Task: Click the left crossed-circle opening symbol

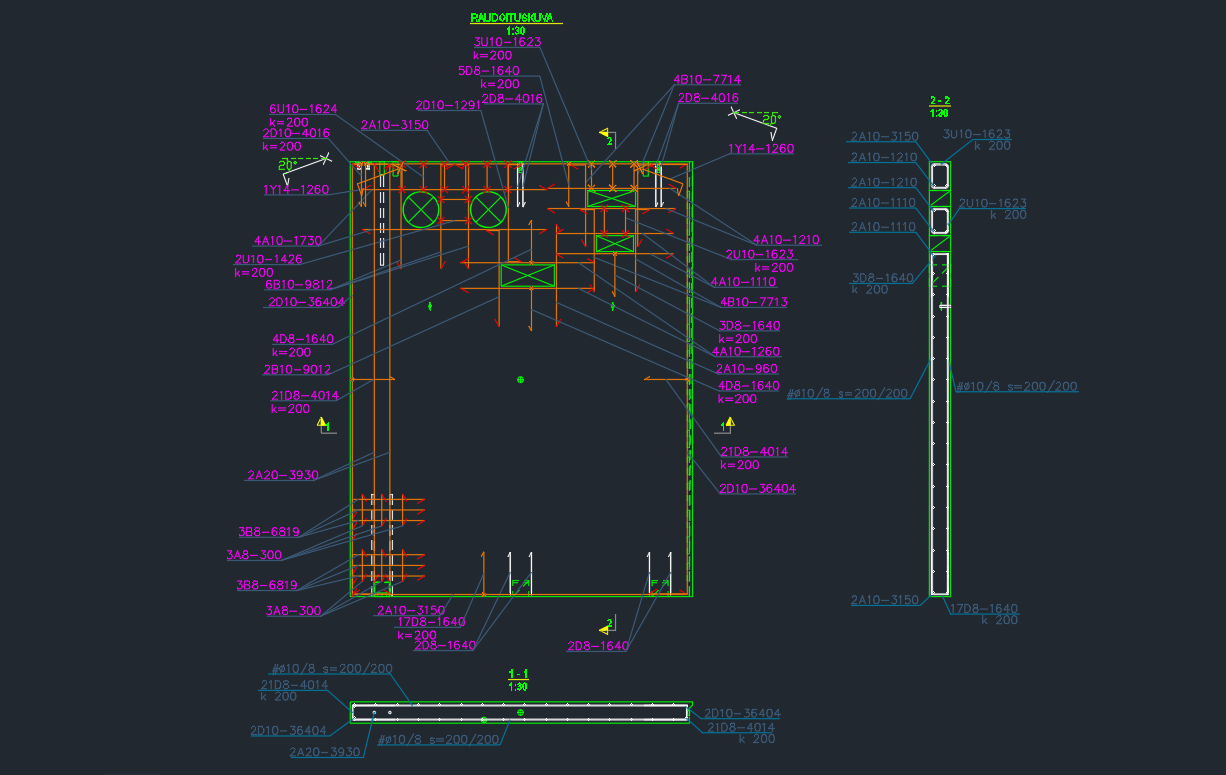Action: [x=420, y=209]
